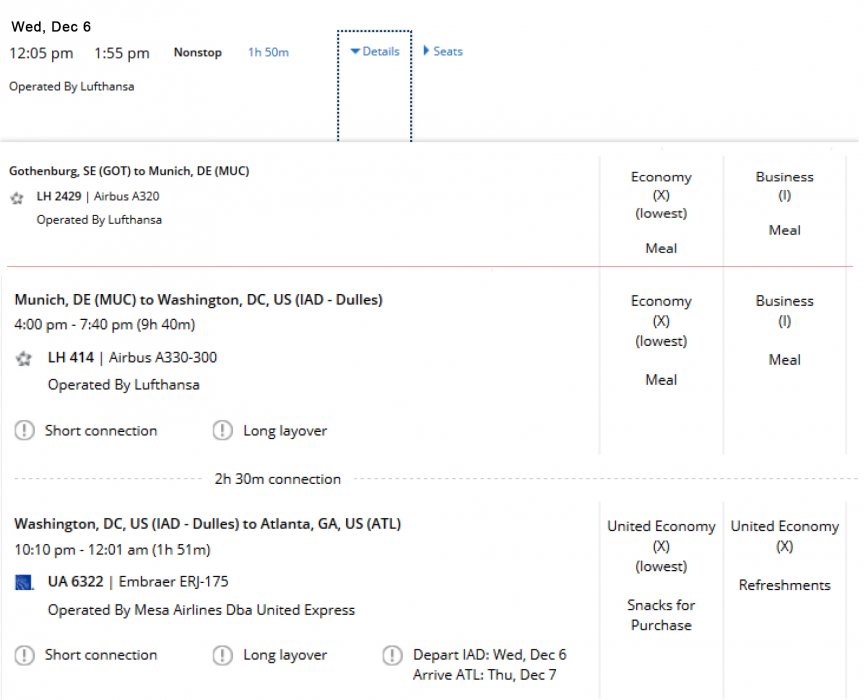863x700 pixels.
Task: Select flight number LH 2429
Action: tap(59, 196)
